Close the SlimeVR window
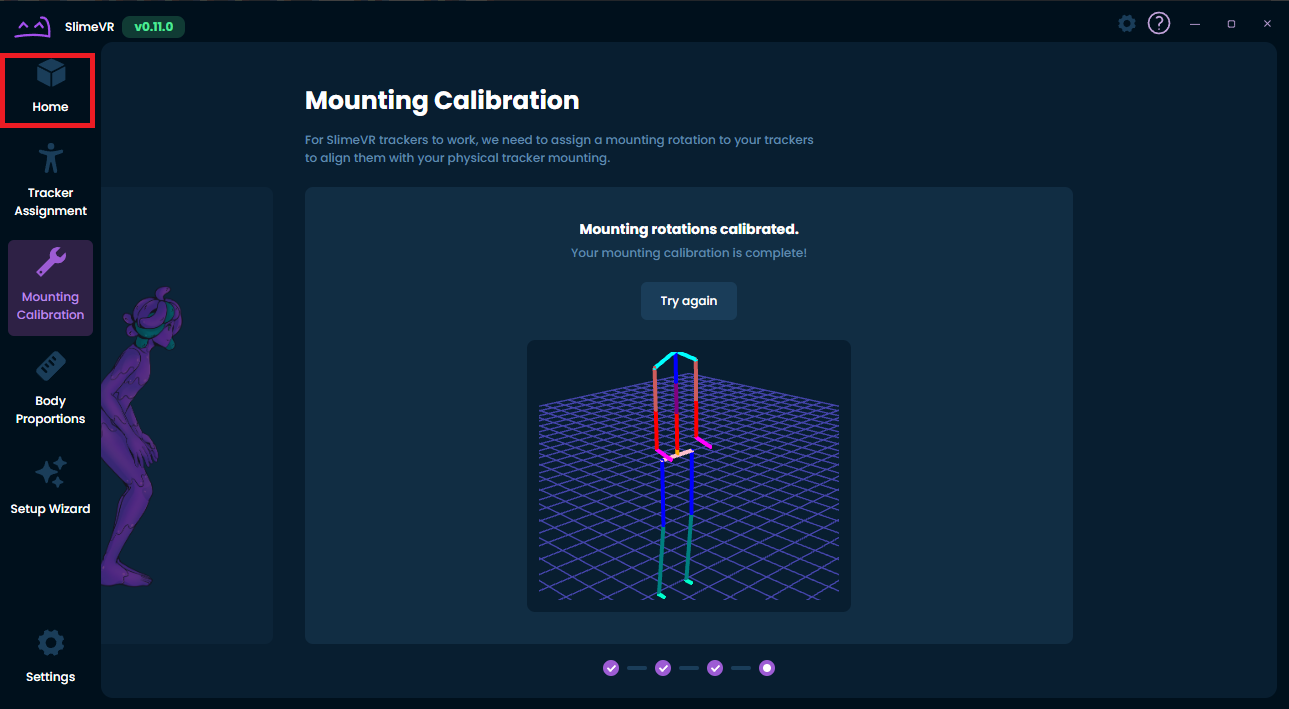 1267,24
